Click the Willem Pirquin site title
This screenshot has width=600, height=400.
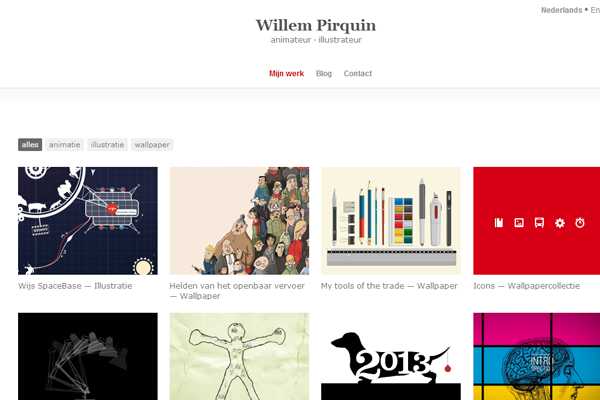tap(316, 26)
